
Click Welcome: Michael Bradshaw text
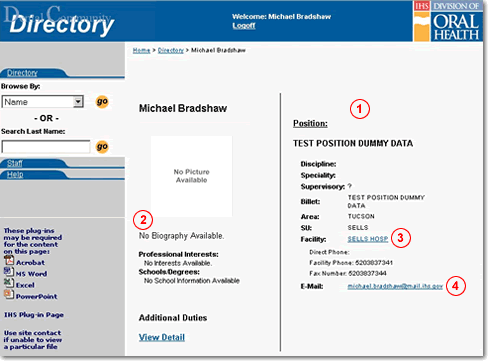pyautogui.click(x=282, y=17)
